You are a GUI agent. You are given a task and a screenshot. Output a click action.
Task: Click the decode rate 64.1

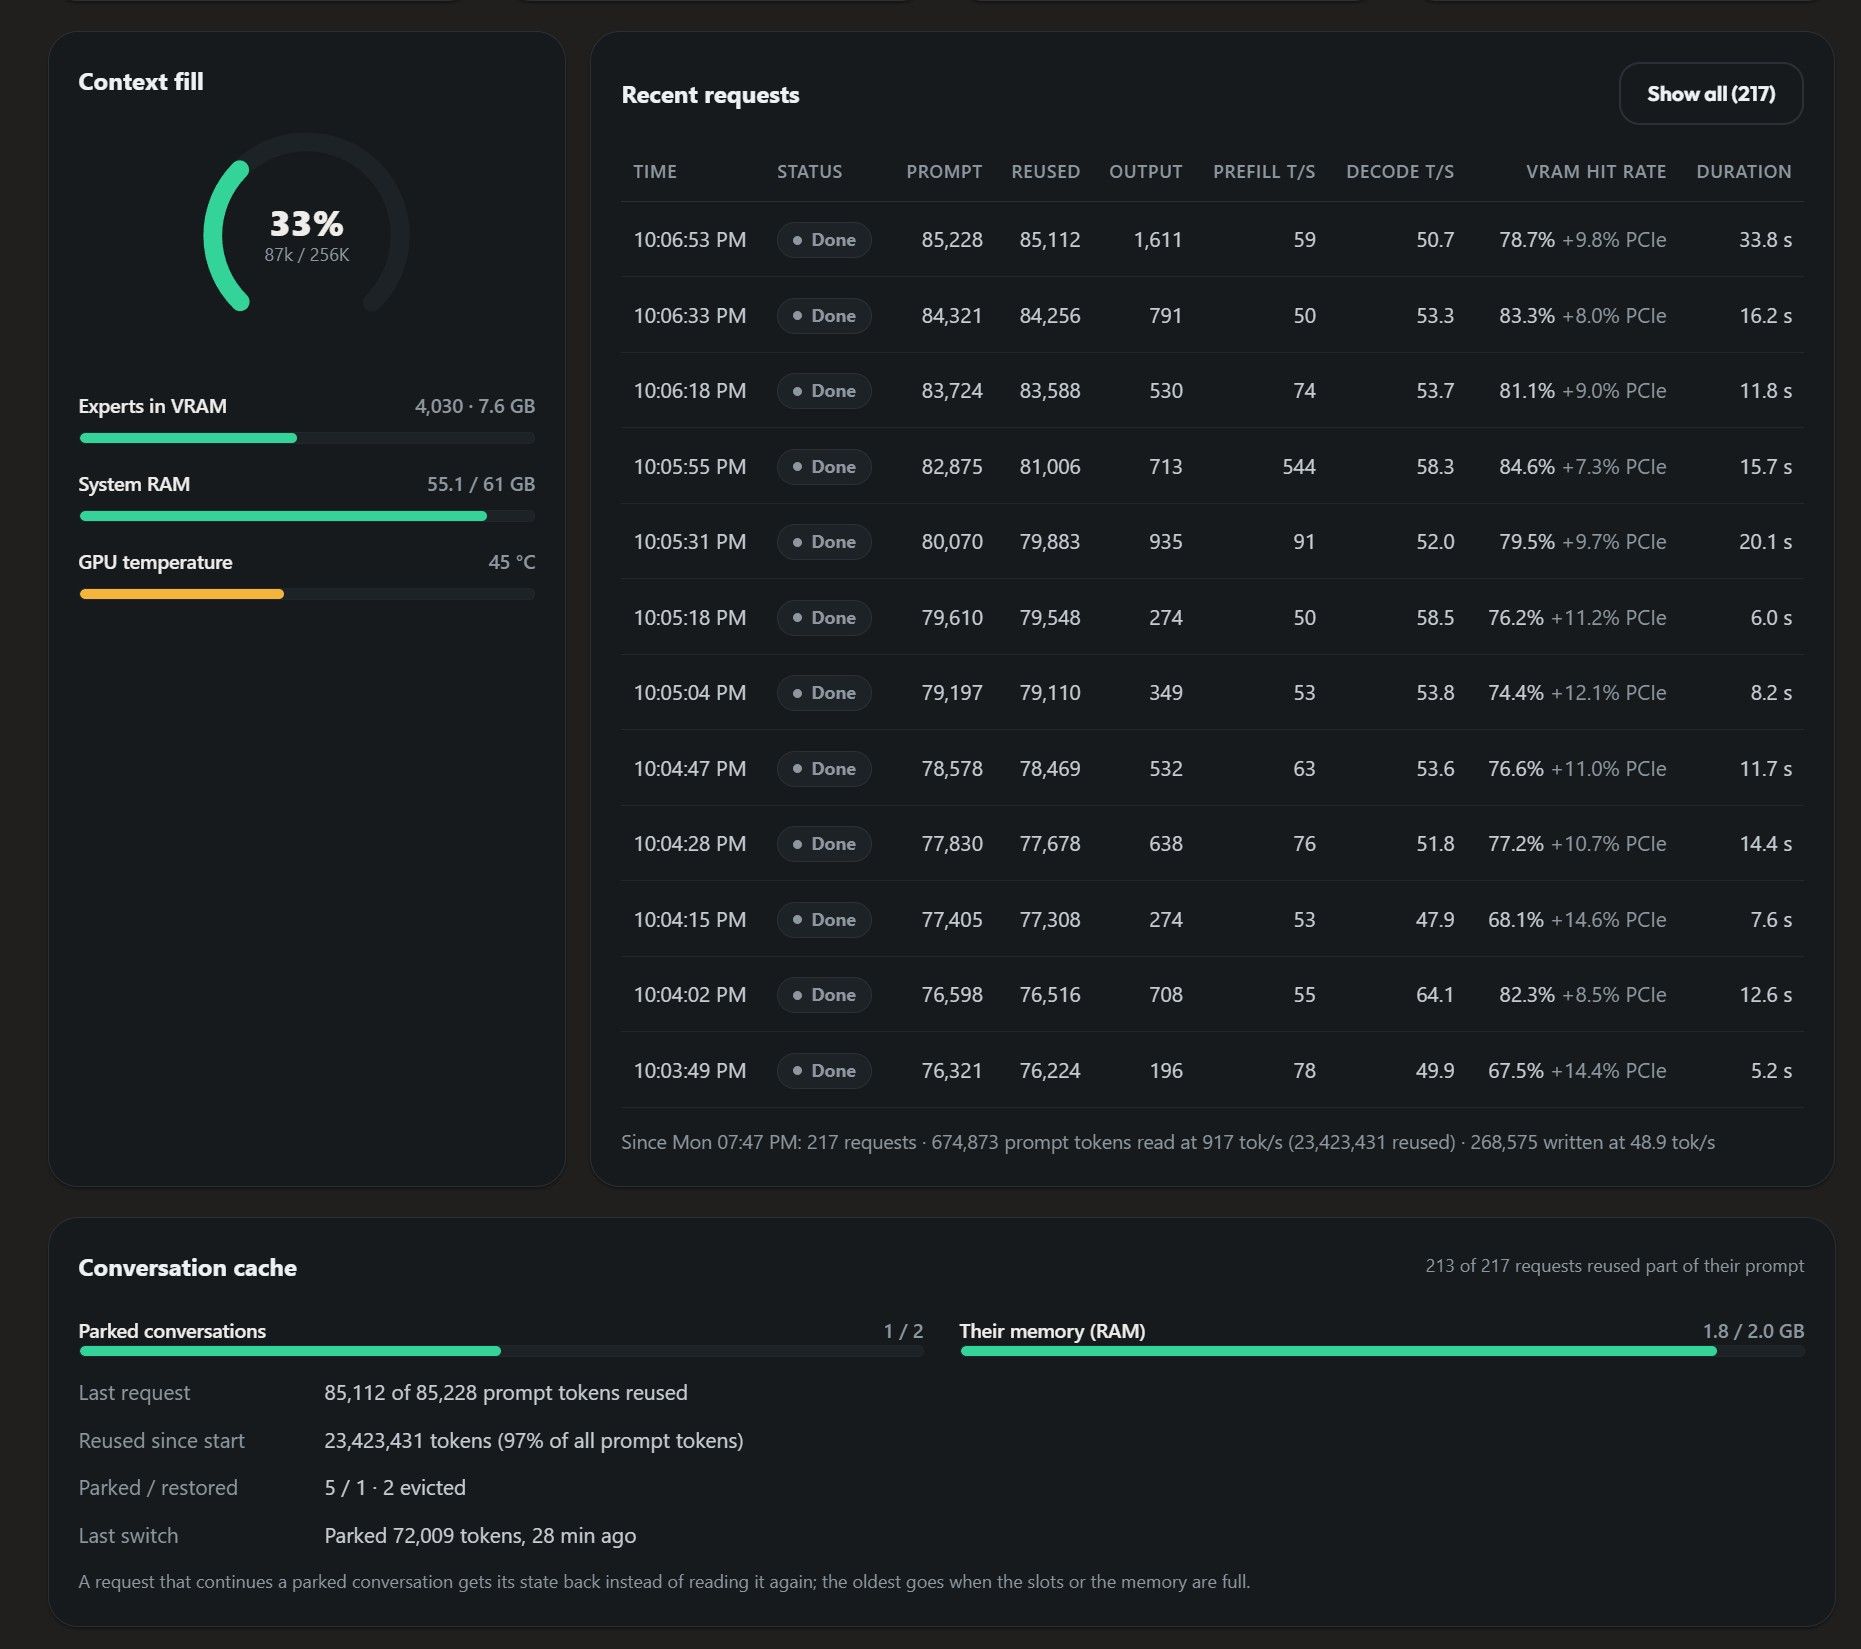pyautogui.click(x=1435, y=995)
